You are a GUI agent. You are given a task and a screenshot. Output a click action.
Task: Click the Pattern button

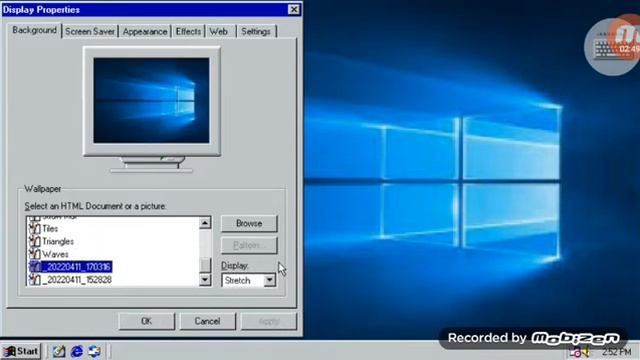coord(249,245)
